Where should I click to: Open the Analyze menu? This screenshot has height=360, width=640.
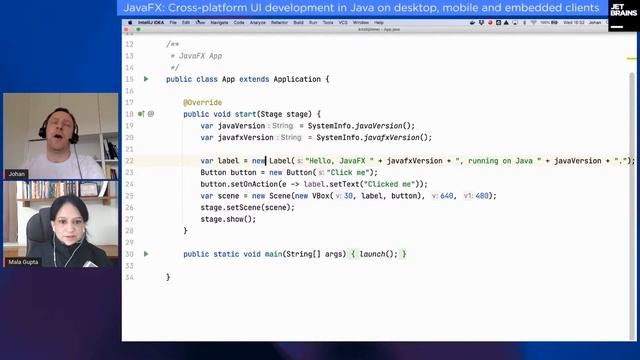(x=258, y=23)
